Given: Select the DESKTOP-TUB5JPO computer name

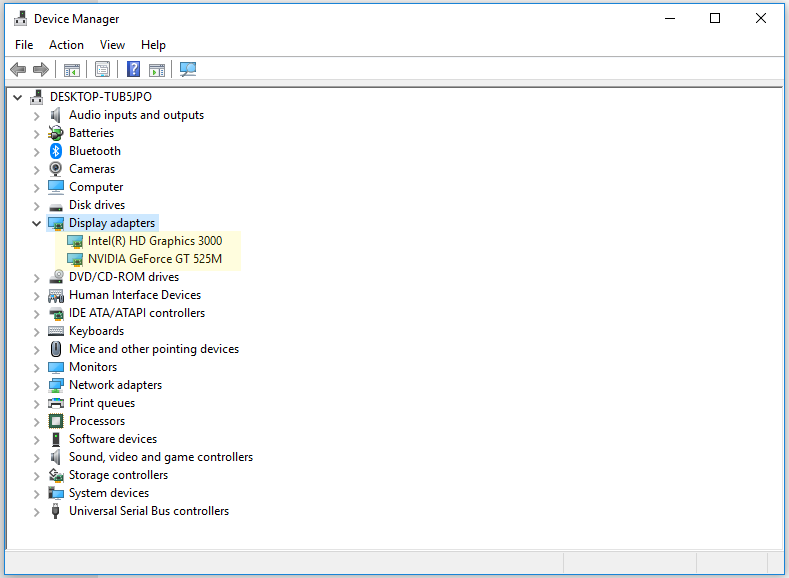Looking at the screenshot, I should (101, 97).
